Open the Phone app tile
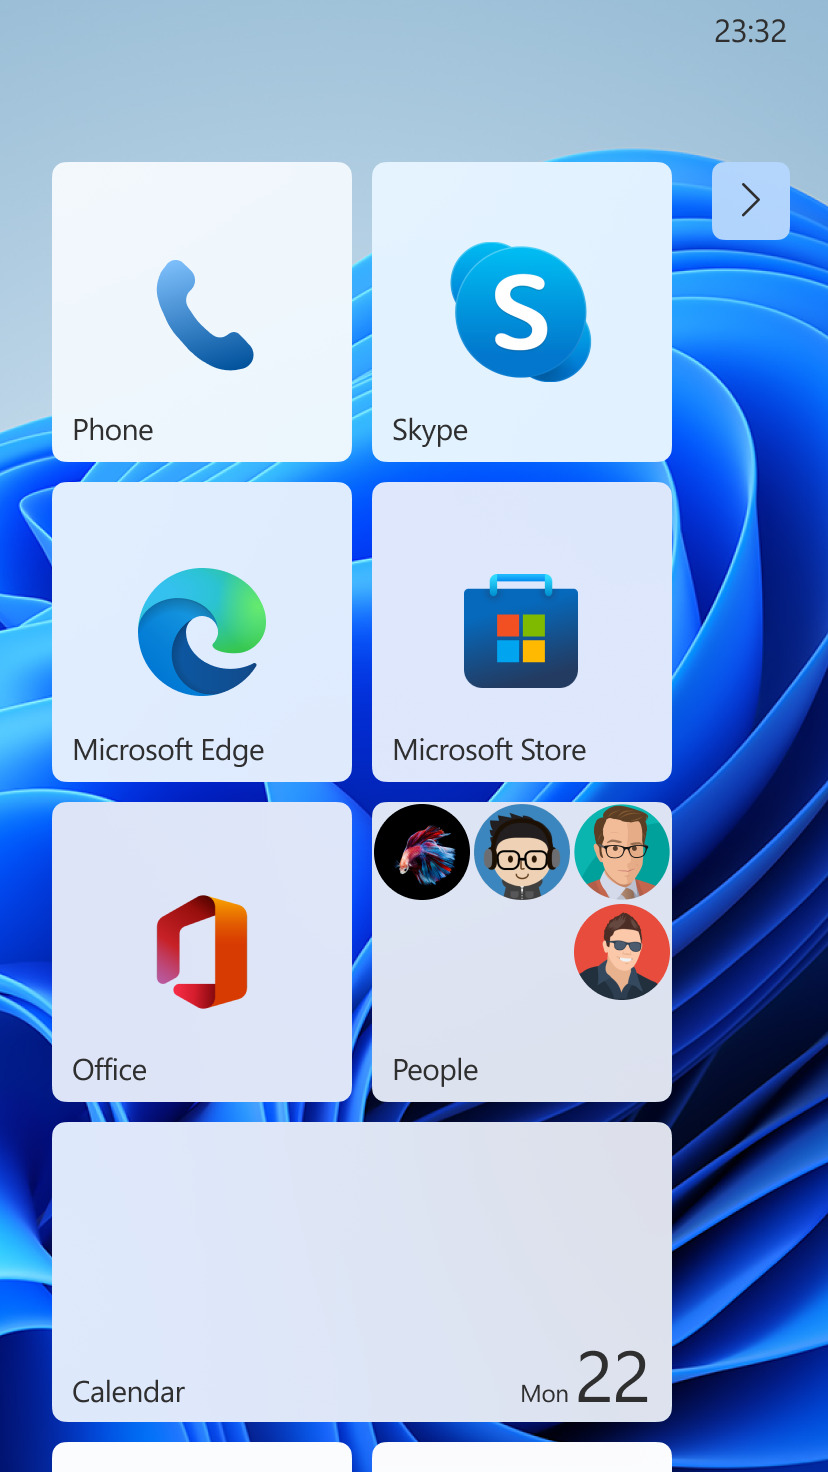The width and height of the screenshot is (828, 1472). click(202, 312)
